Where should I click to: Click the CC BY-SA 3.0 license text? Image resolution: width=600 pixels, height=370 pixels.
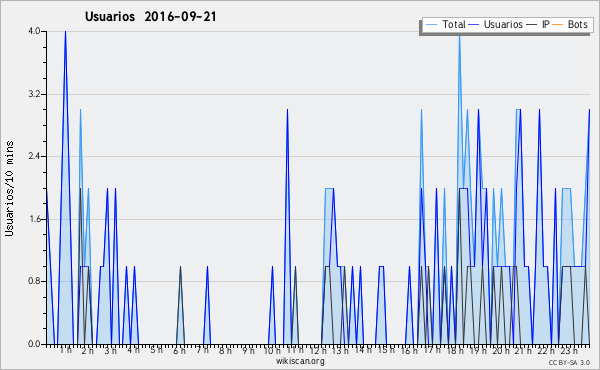tap(569, 363)
